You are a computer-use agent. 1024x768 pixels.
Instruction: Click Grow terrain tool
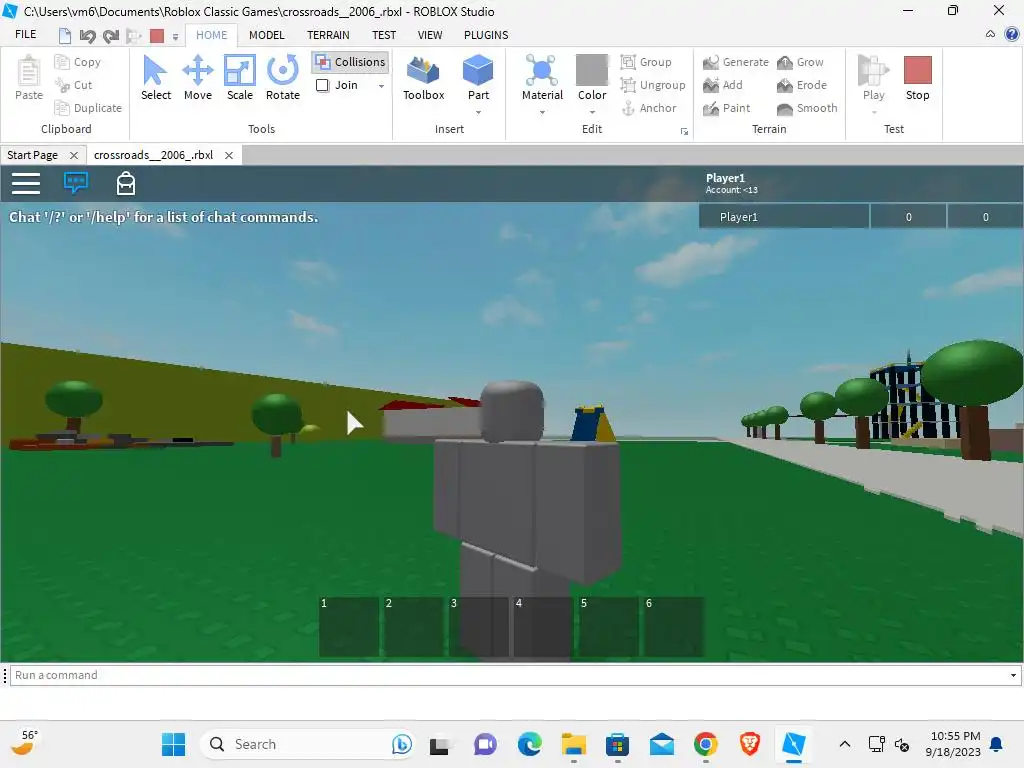pyautogui.click(x=801, y=62)
